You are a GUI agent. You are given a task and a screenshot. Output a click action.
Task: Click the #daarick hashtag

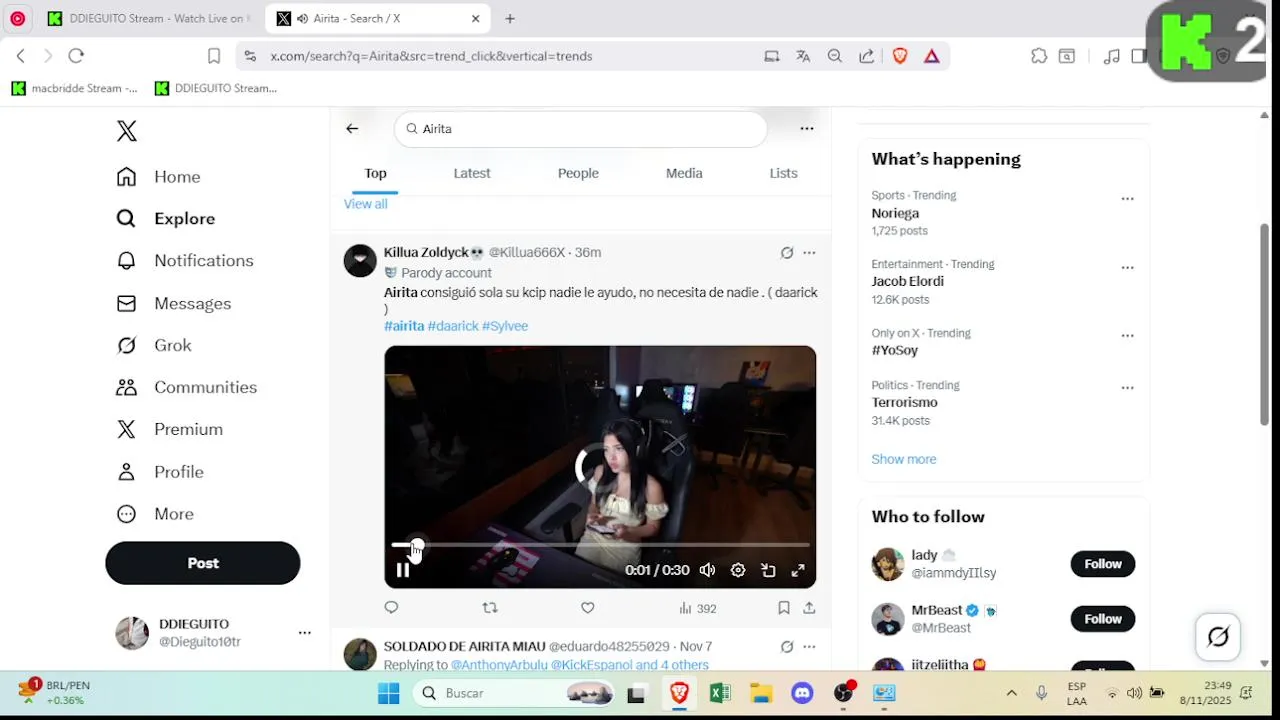pos(453,326)
